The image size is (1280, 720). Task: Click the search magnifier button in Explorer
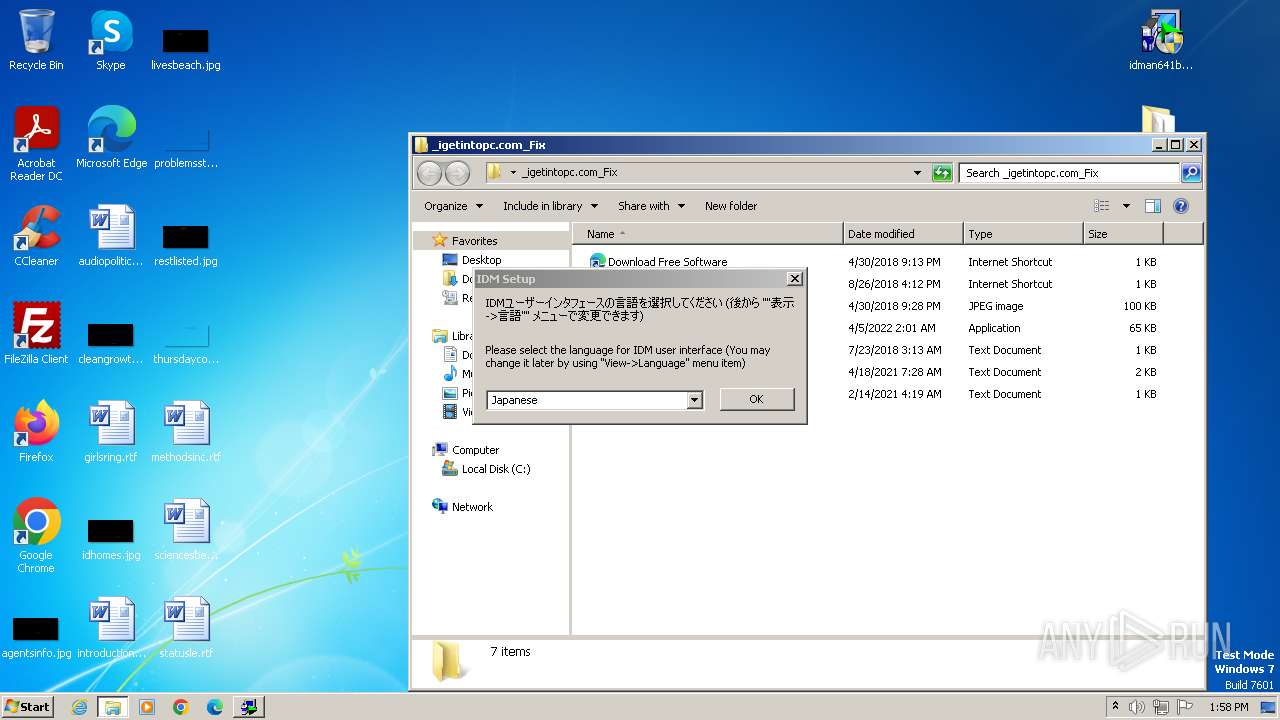pos(1190,173)
